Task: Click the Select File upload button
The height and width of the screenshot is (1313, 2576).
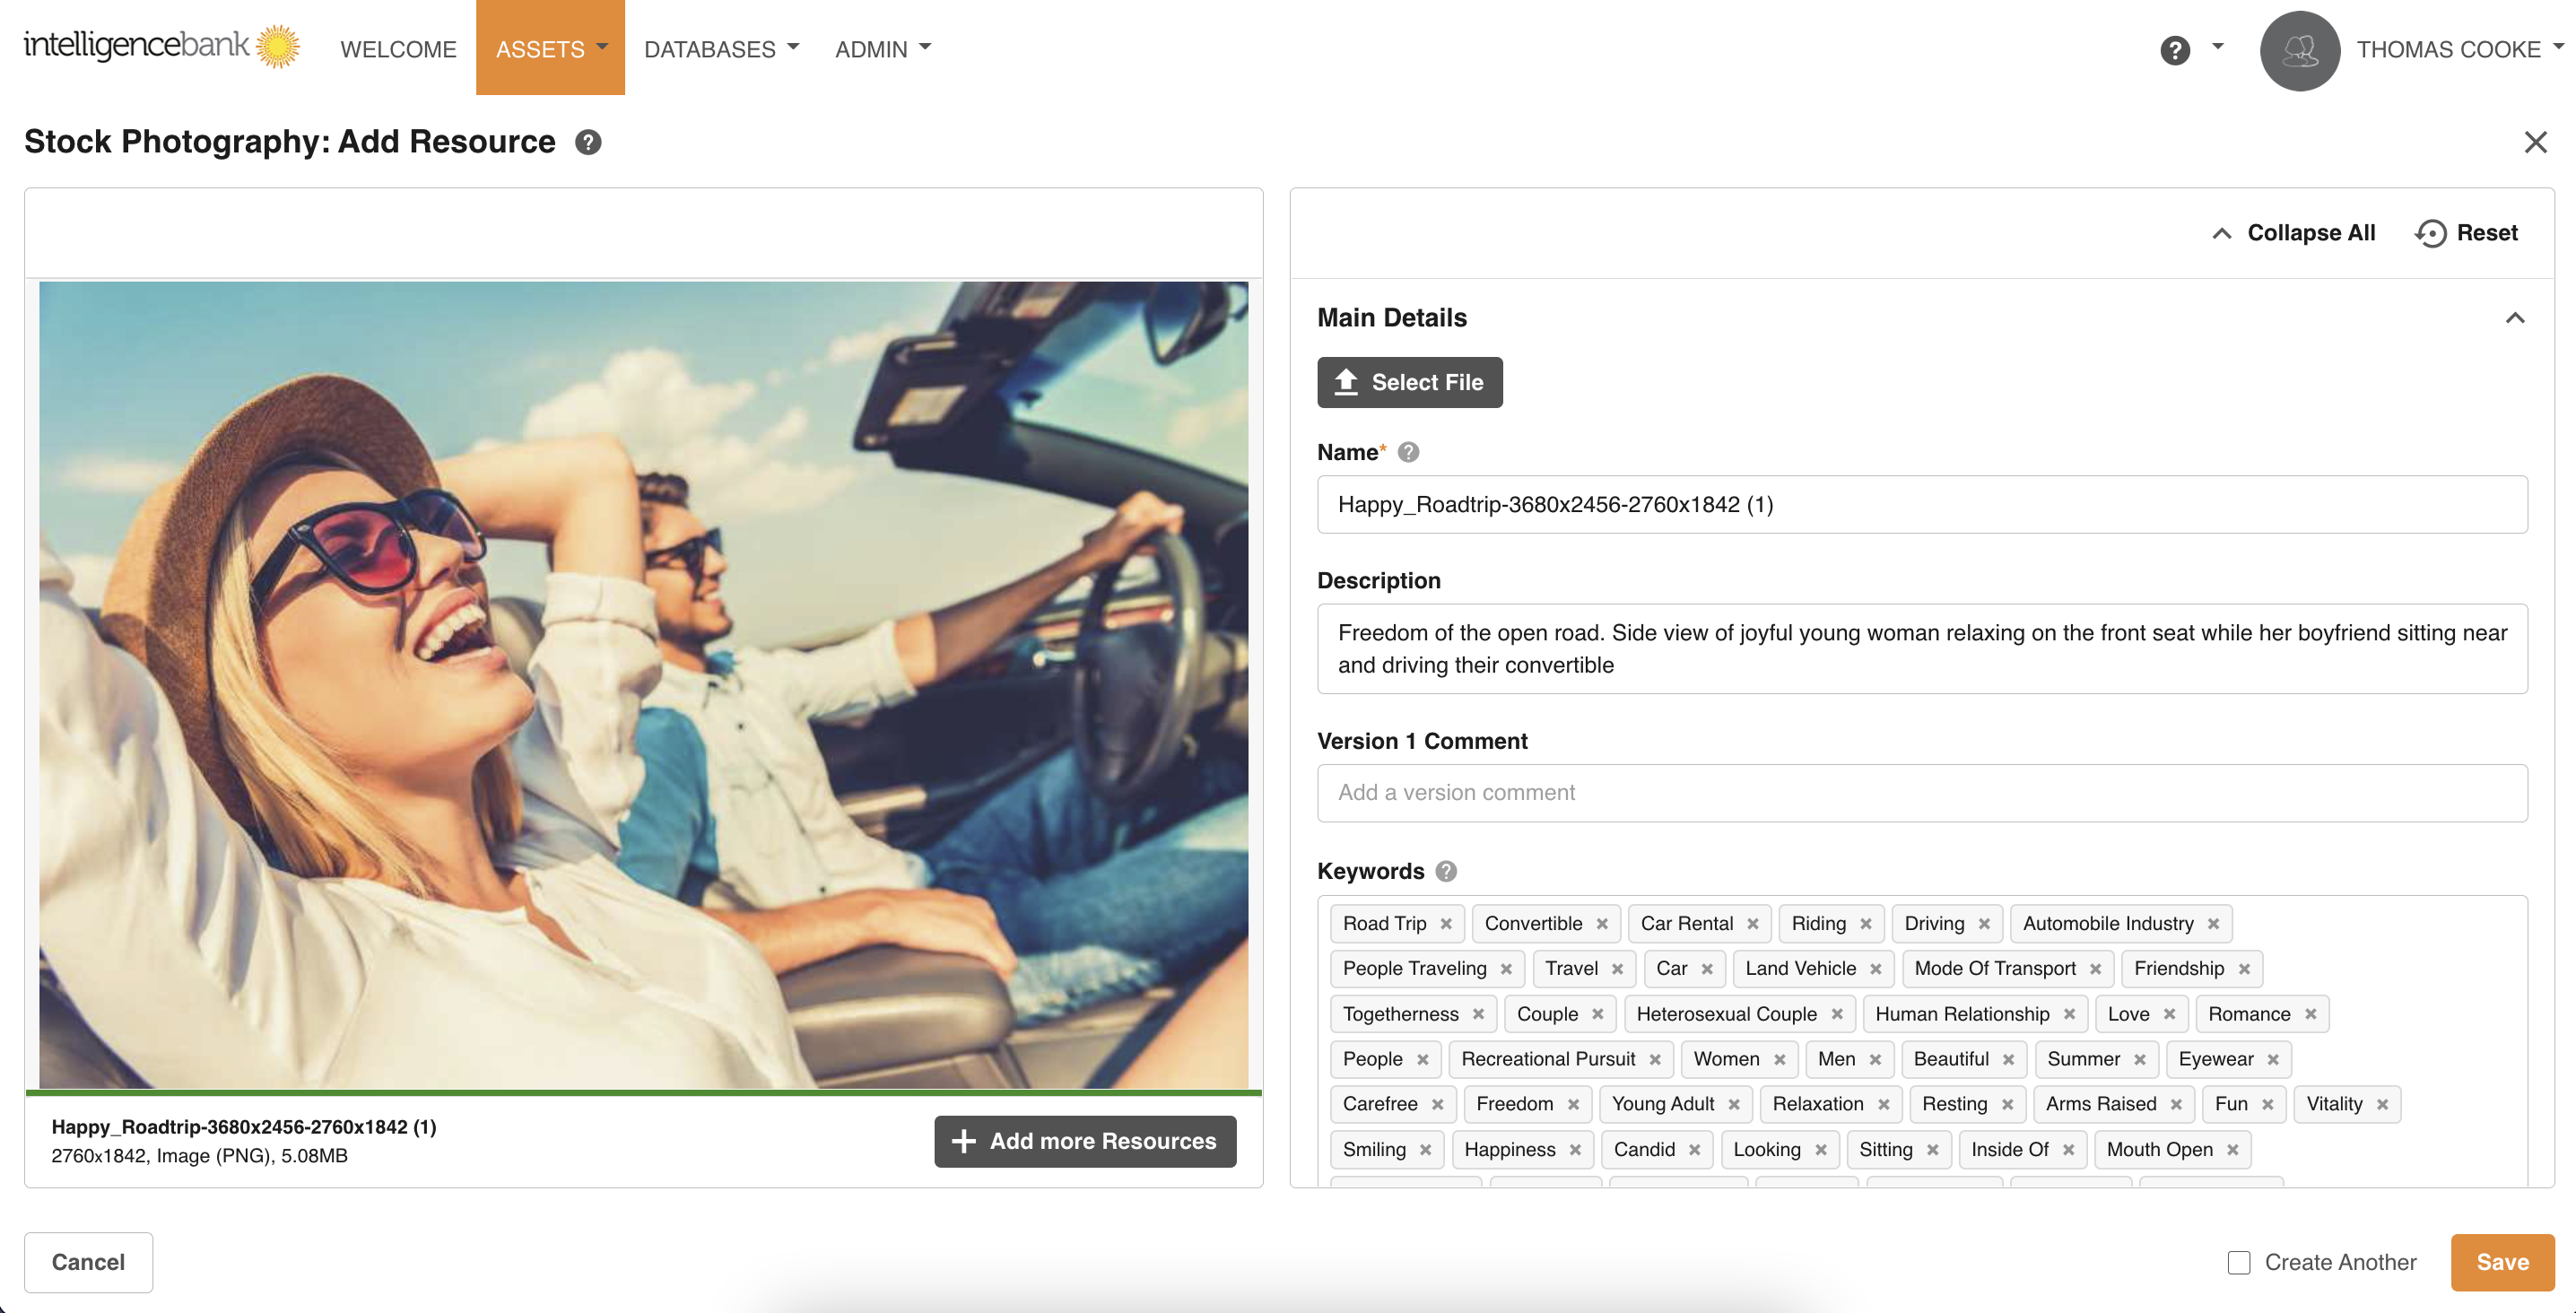Action: (1409, 382)
